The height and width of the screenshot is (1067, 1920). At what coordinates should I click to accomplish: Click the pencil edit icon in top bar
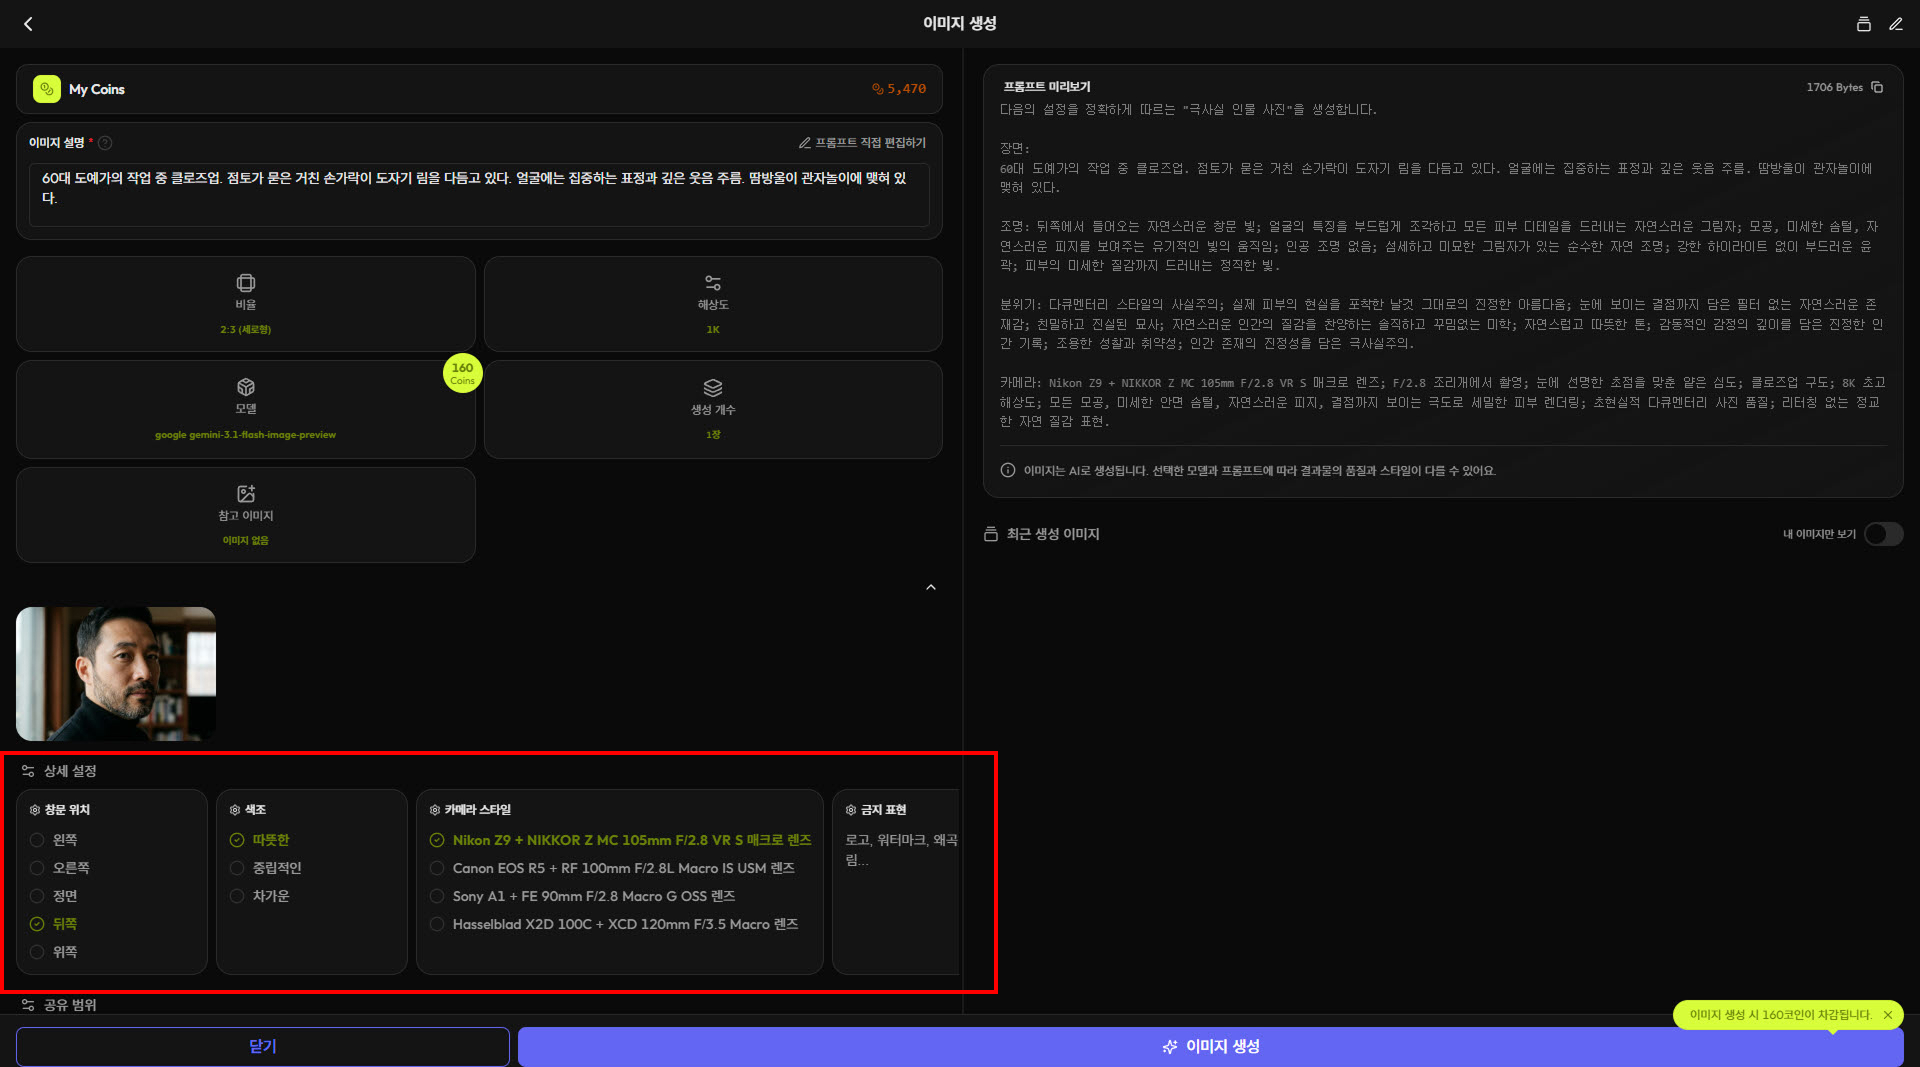(x=1895, y=24)
